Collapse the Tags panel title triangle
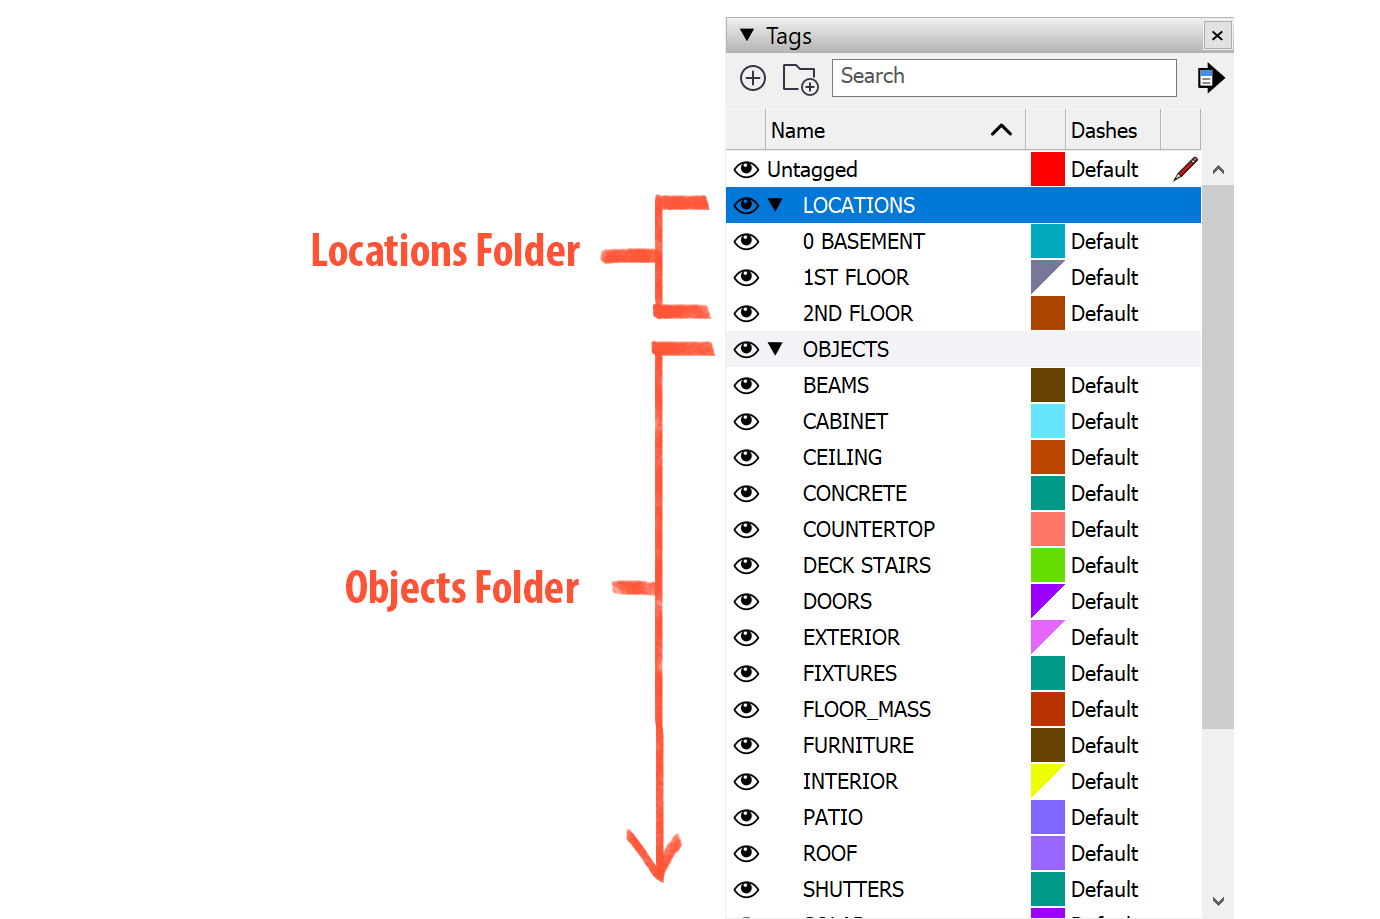This screenshot has width=1380, height=919. point(747,36)
